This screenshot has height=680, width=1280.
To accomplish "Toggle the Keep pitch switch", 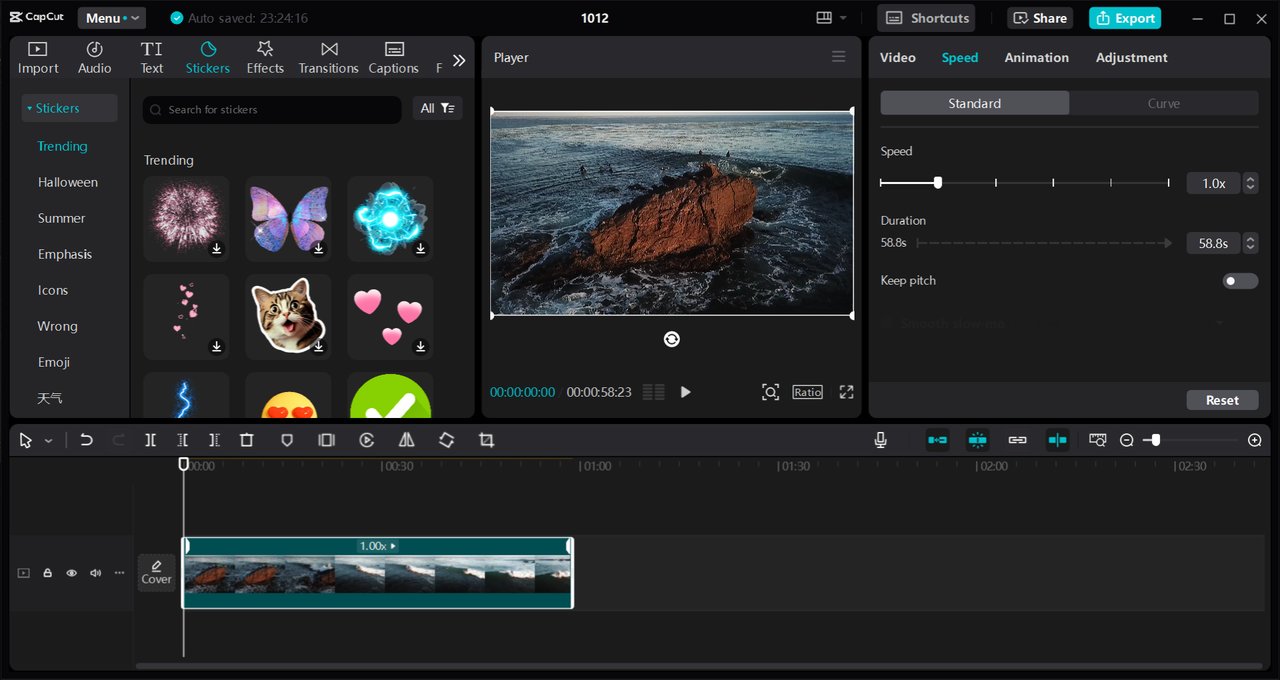I will [x=1240, y=281].
